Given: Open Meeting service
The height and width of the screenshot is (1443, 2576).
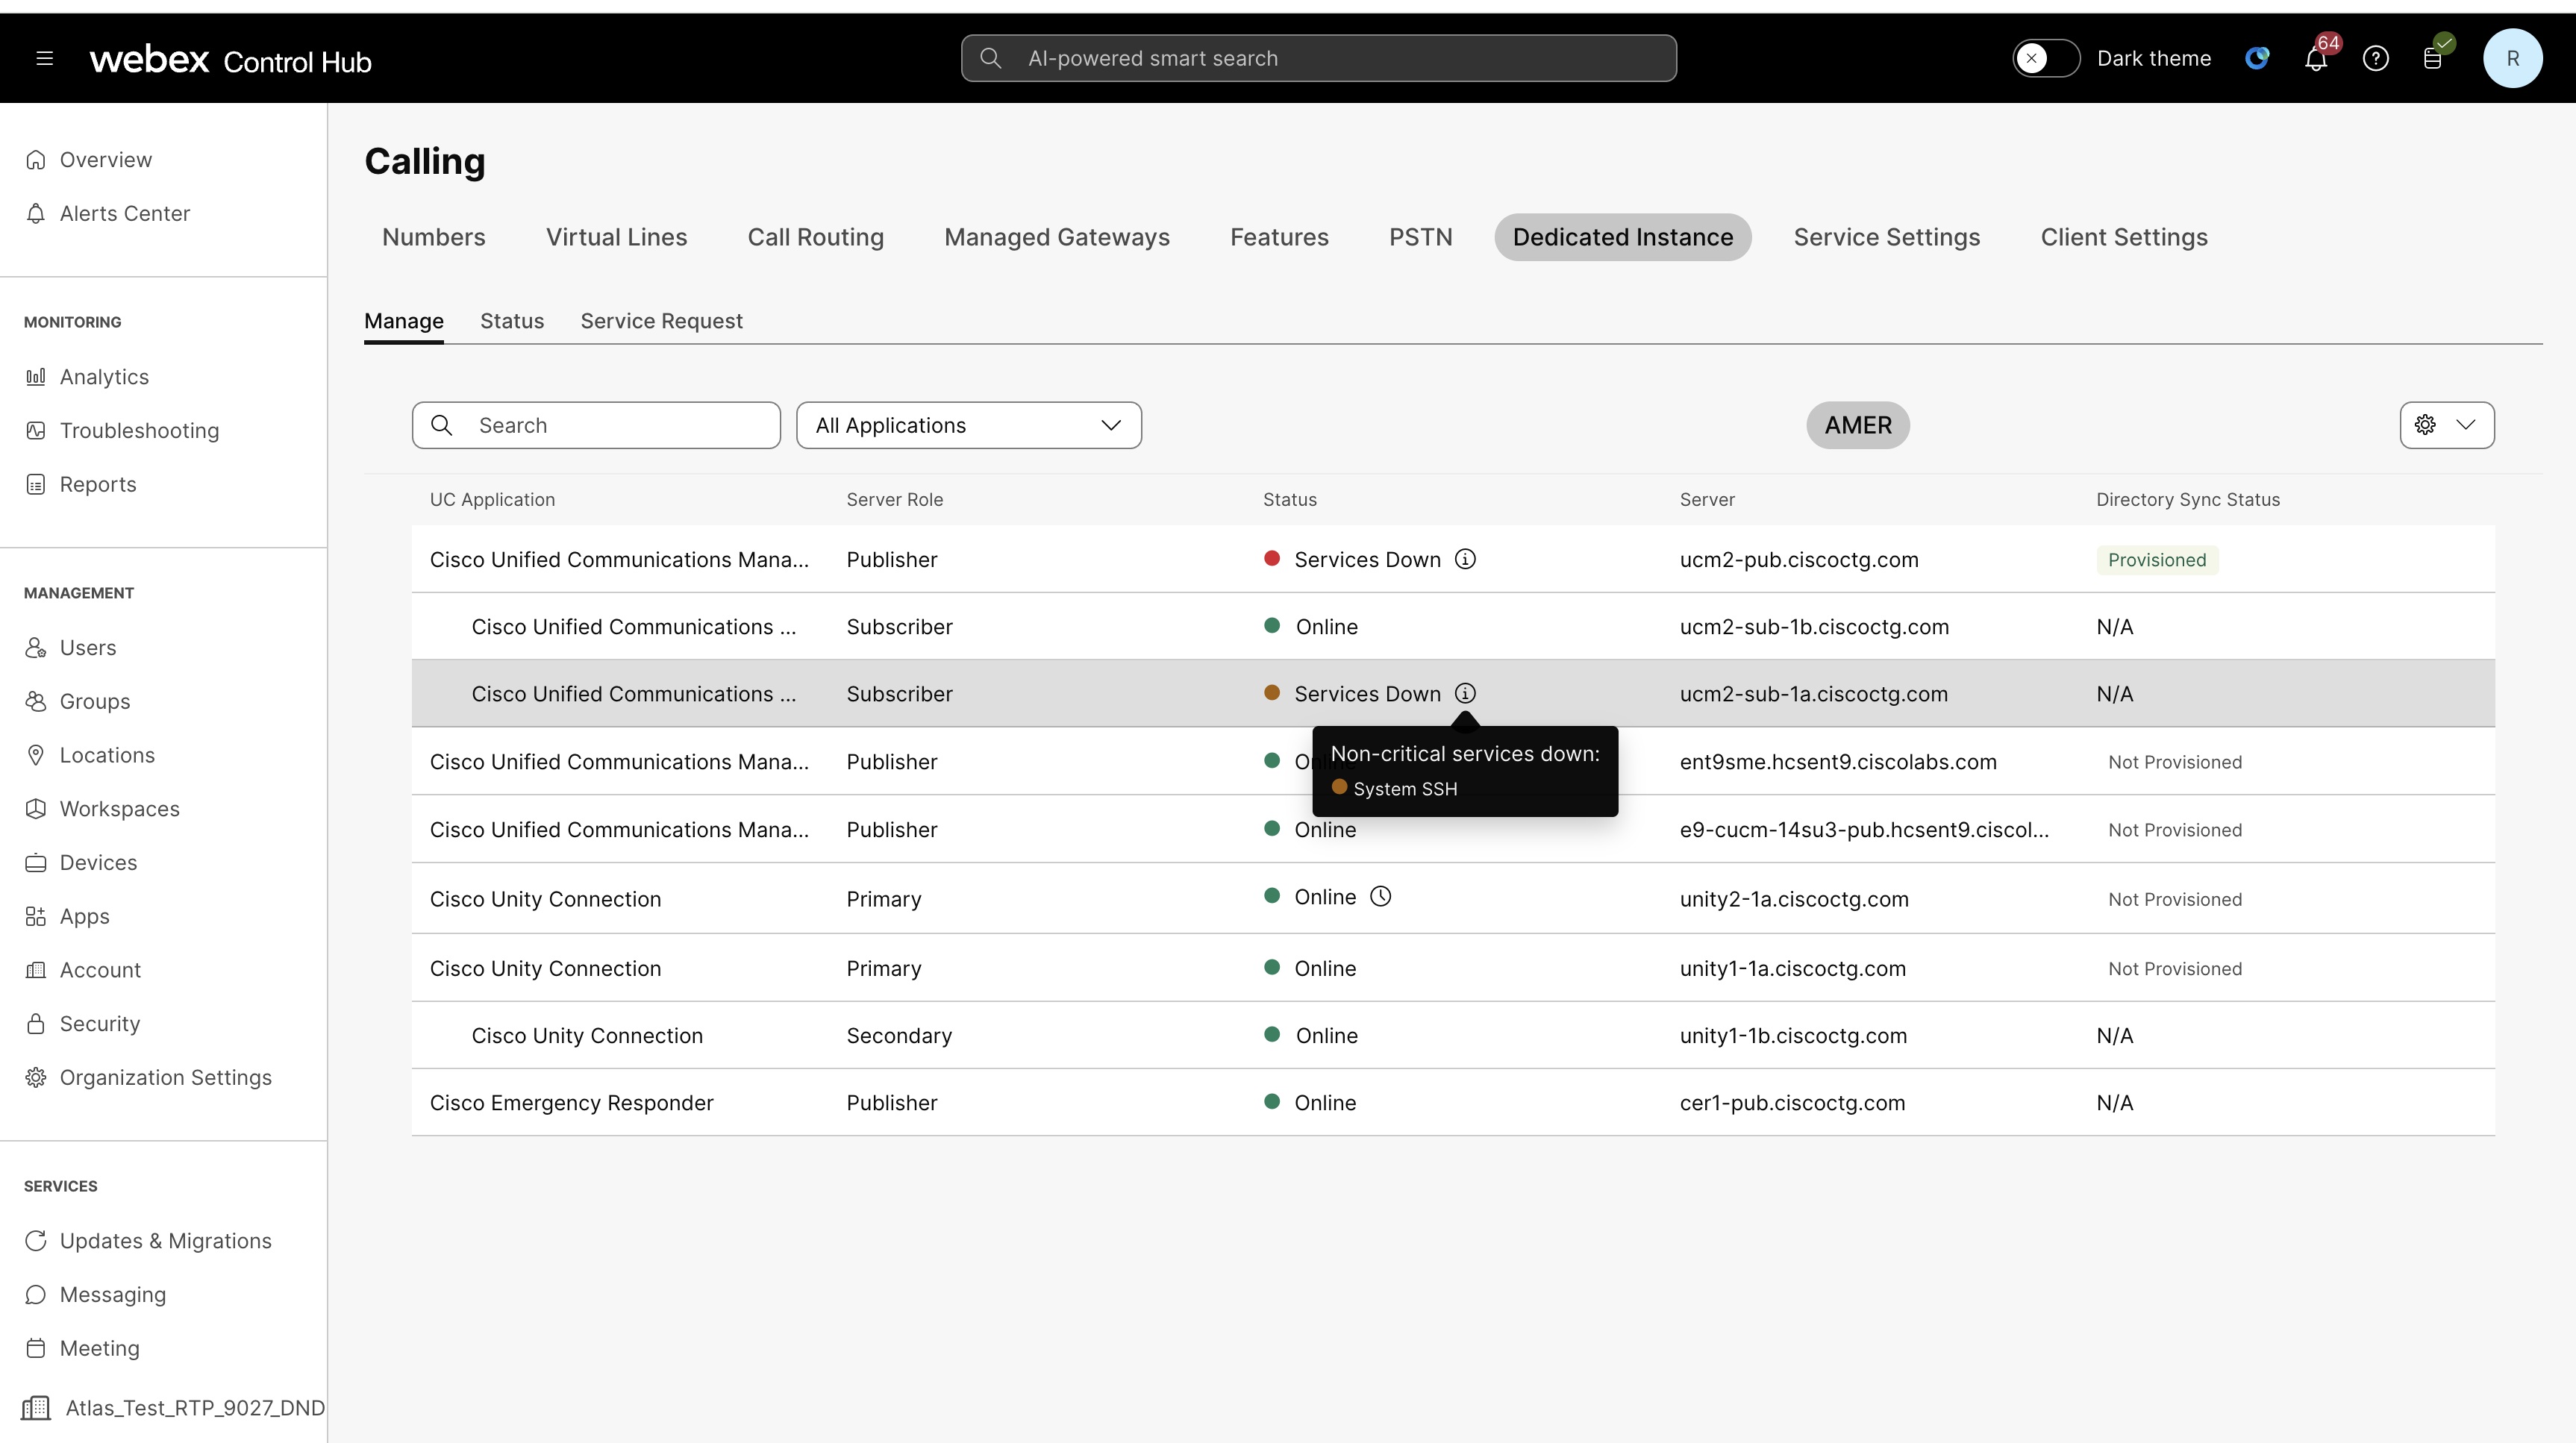Looking at the screenshot, I should coord(99,1348).
